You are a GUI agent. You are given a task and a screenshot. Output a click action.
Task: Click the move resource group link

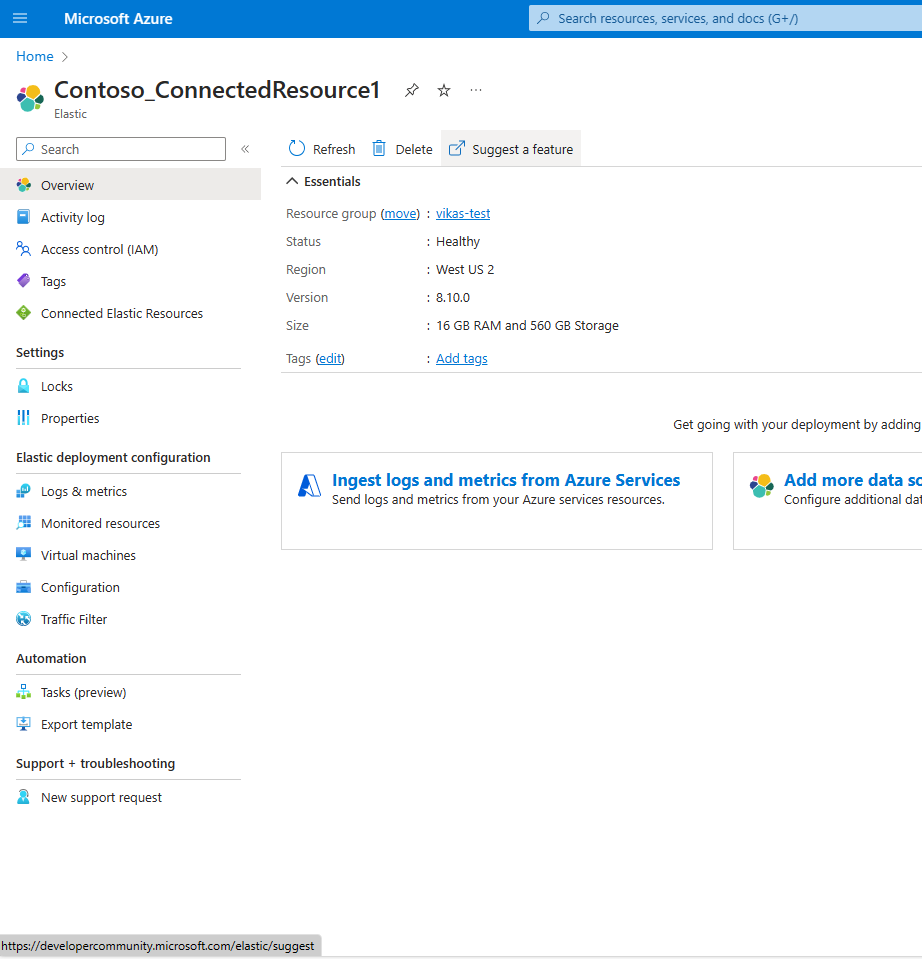coord(400,213)
